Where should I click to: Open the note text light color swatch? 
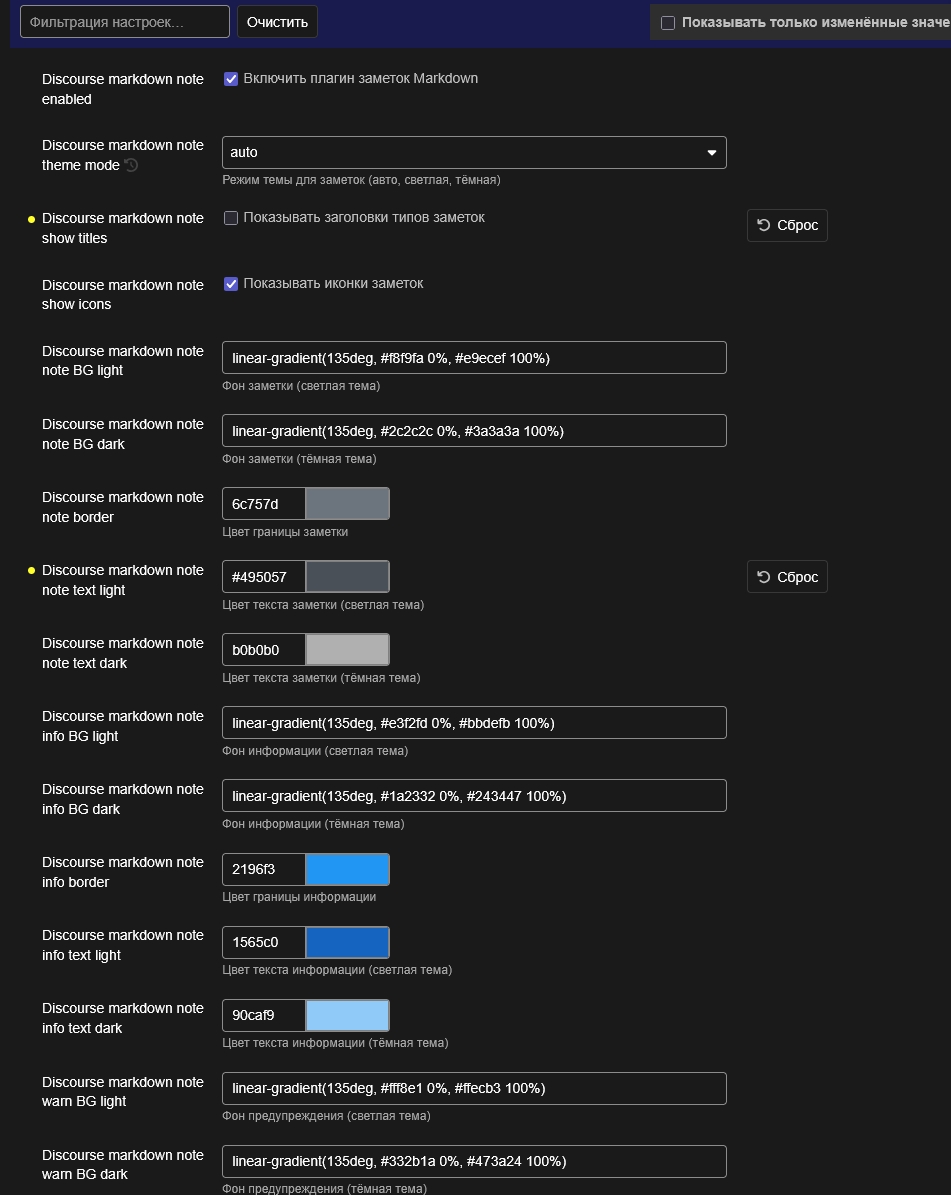[347, 577]
